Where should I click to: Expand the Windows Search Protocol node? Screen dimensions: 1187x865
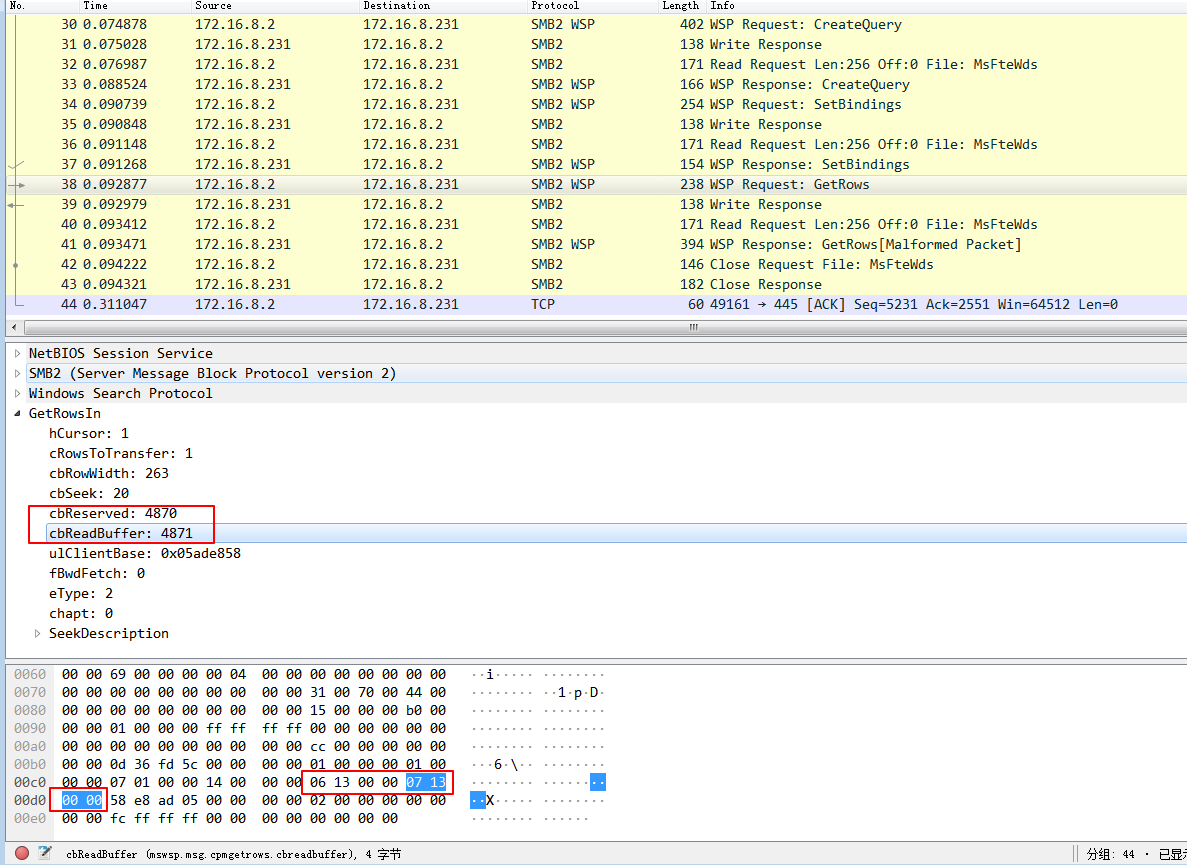(17, 394)
